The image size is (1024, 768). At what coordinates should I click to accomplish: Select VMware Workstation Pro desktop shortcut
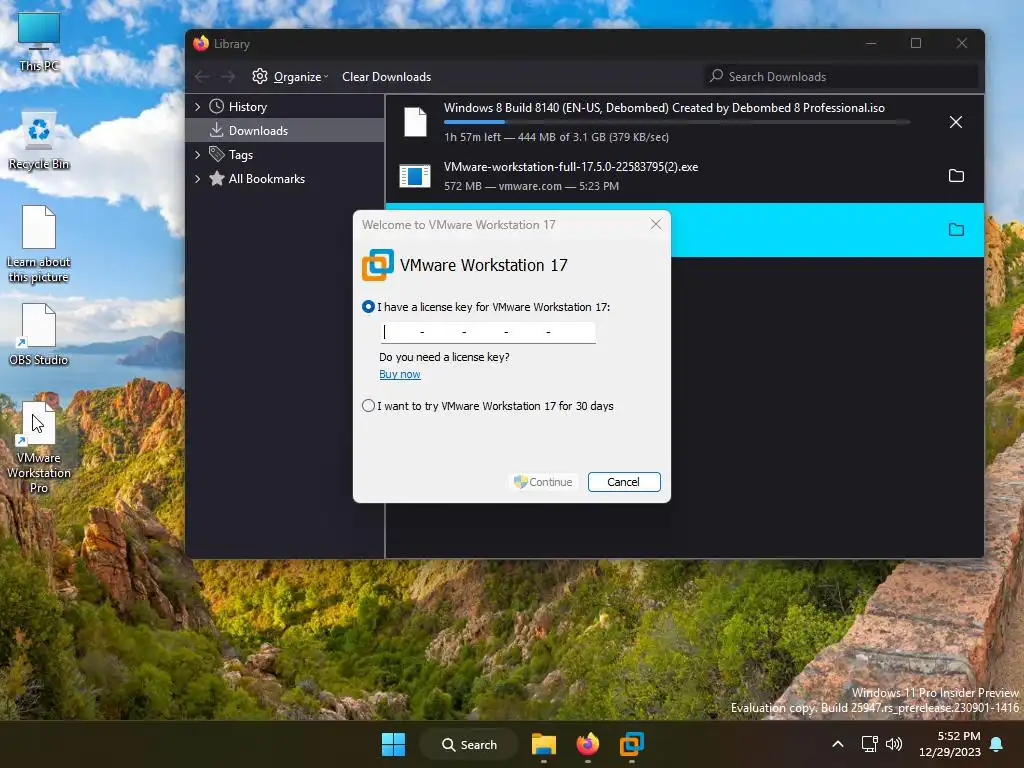click(39, 447)
